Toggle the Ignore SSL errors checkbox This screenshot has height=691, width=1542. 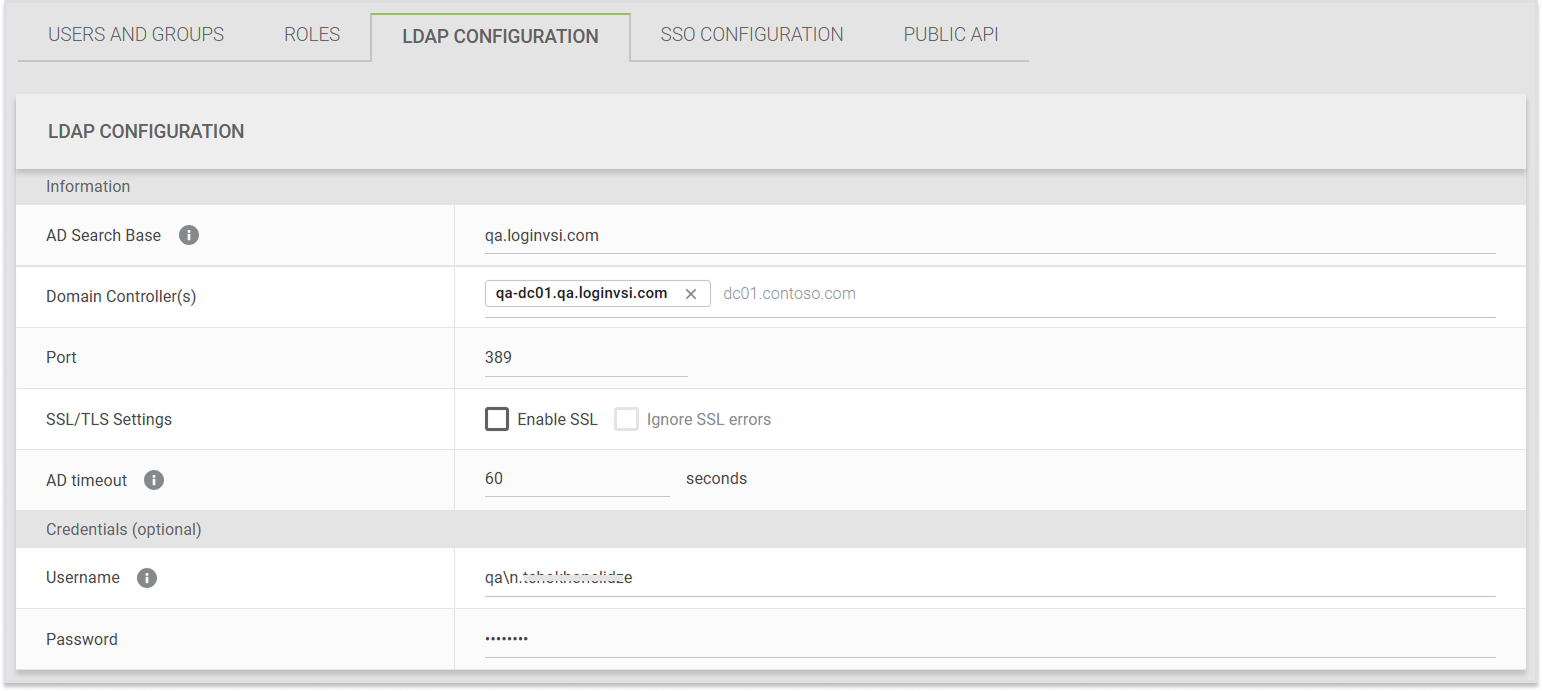pyautogui.click(x=627, y=419)
